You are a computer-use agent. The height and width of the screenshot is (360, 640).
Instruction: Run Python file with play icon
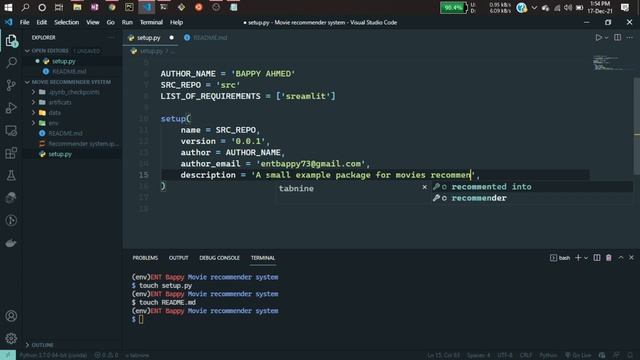598,38
